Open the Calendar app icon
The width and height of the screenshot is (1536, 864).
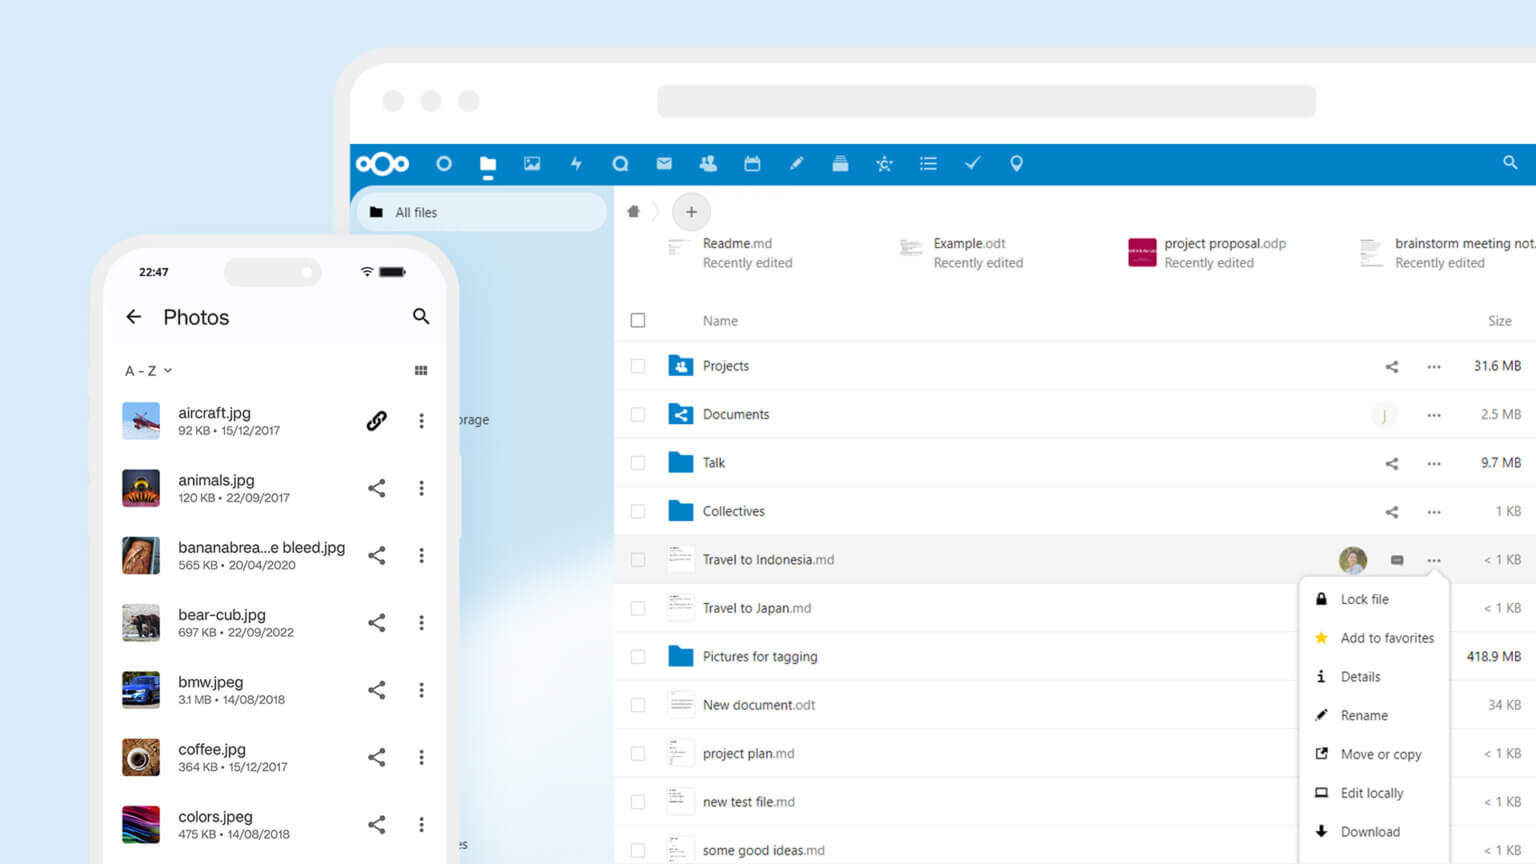752,163
